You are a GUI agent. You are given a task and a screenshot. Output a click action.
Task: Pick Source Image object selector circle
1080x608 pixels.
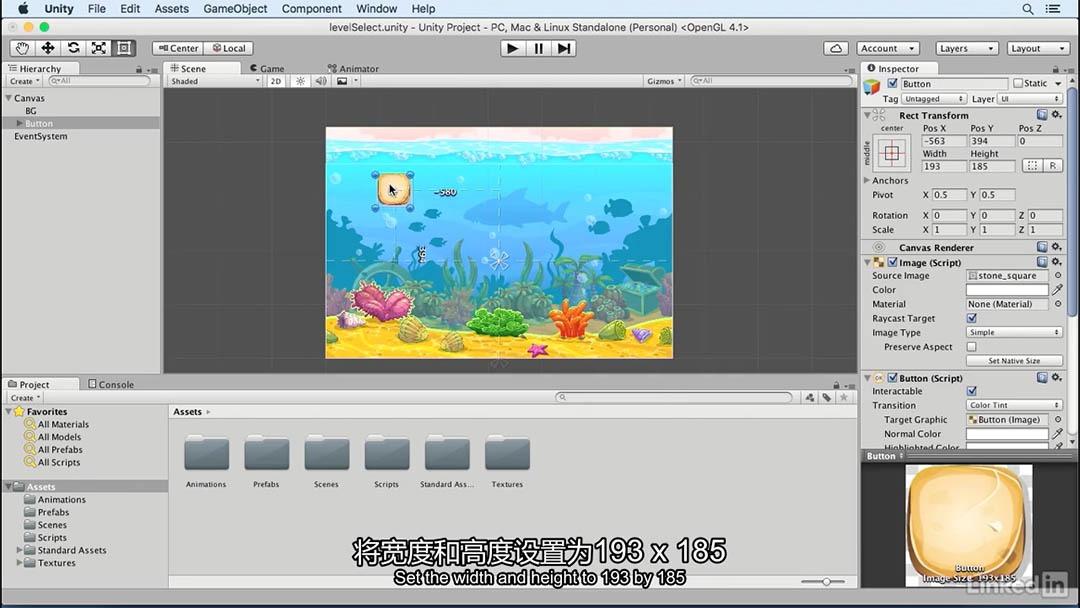pyautogui.click(x=1058, y=275)
